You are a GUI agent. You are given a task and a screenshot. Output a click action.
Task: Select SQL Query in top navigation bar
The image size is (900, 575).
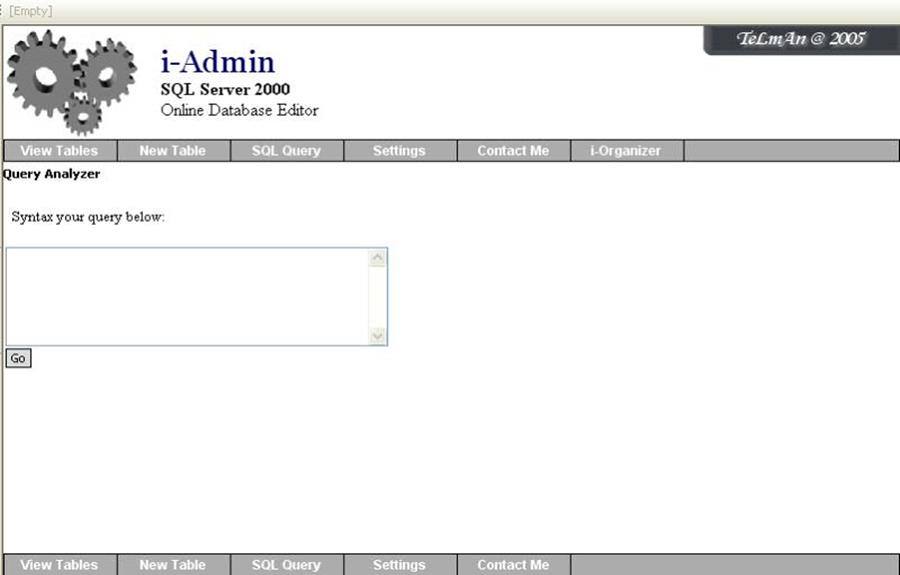[x=286, y=151]
